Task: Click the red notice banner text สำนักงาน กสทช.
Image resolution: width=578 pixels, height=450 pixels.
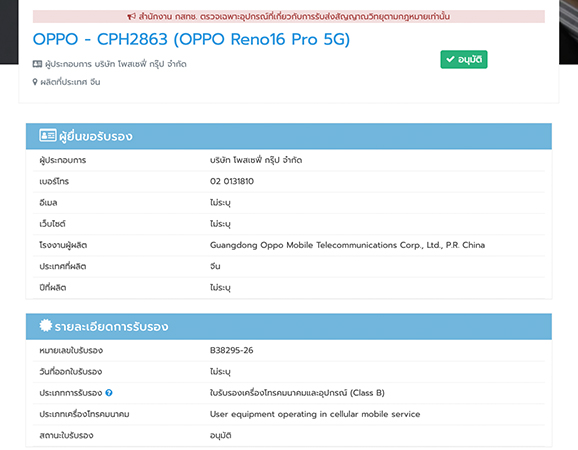Action: [294, 17]
